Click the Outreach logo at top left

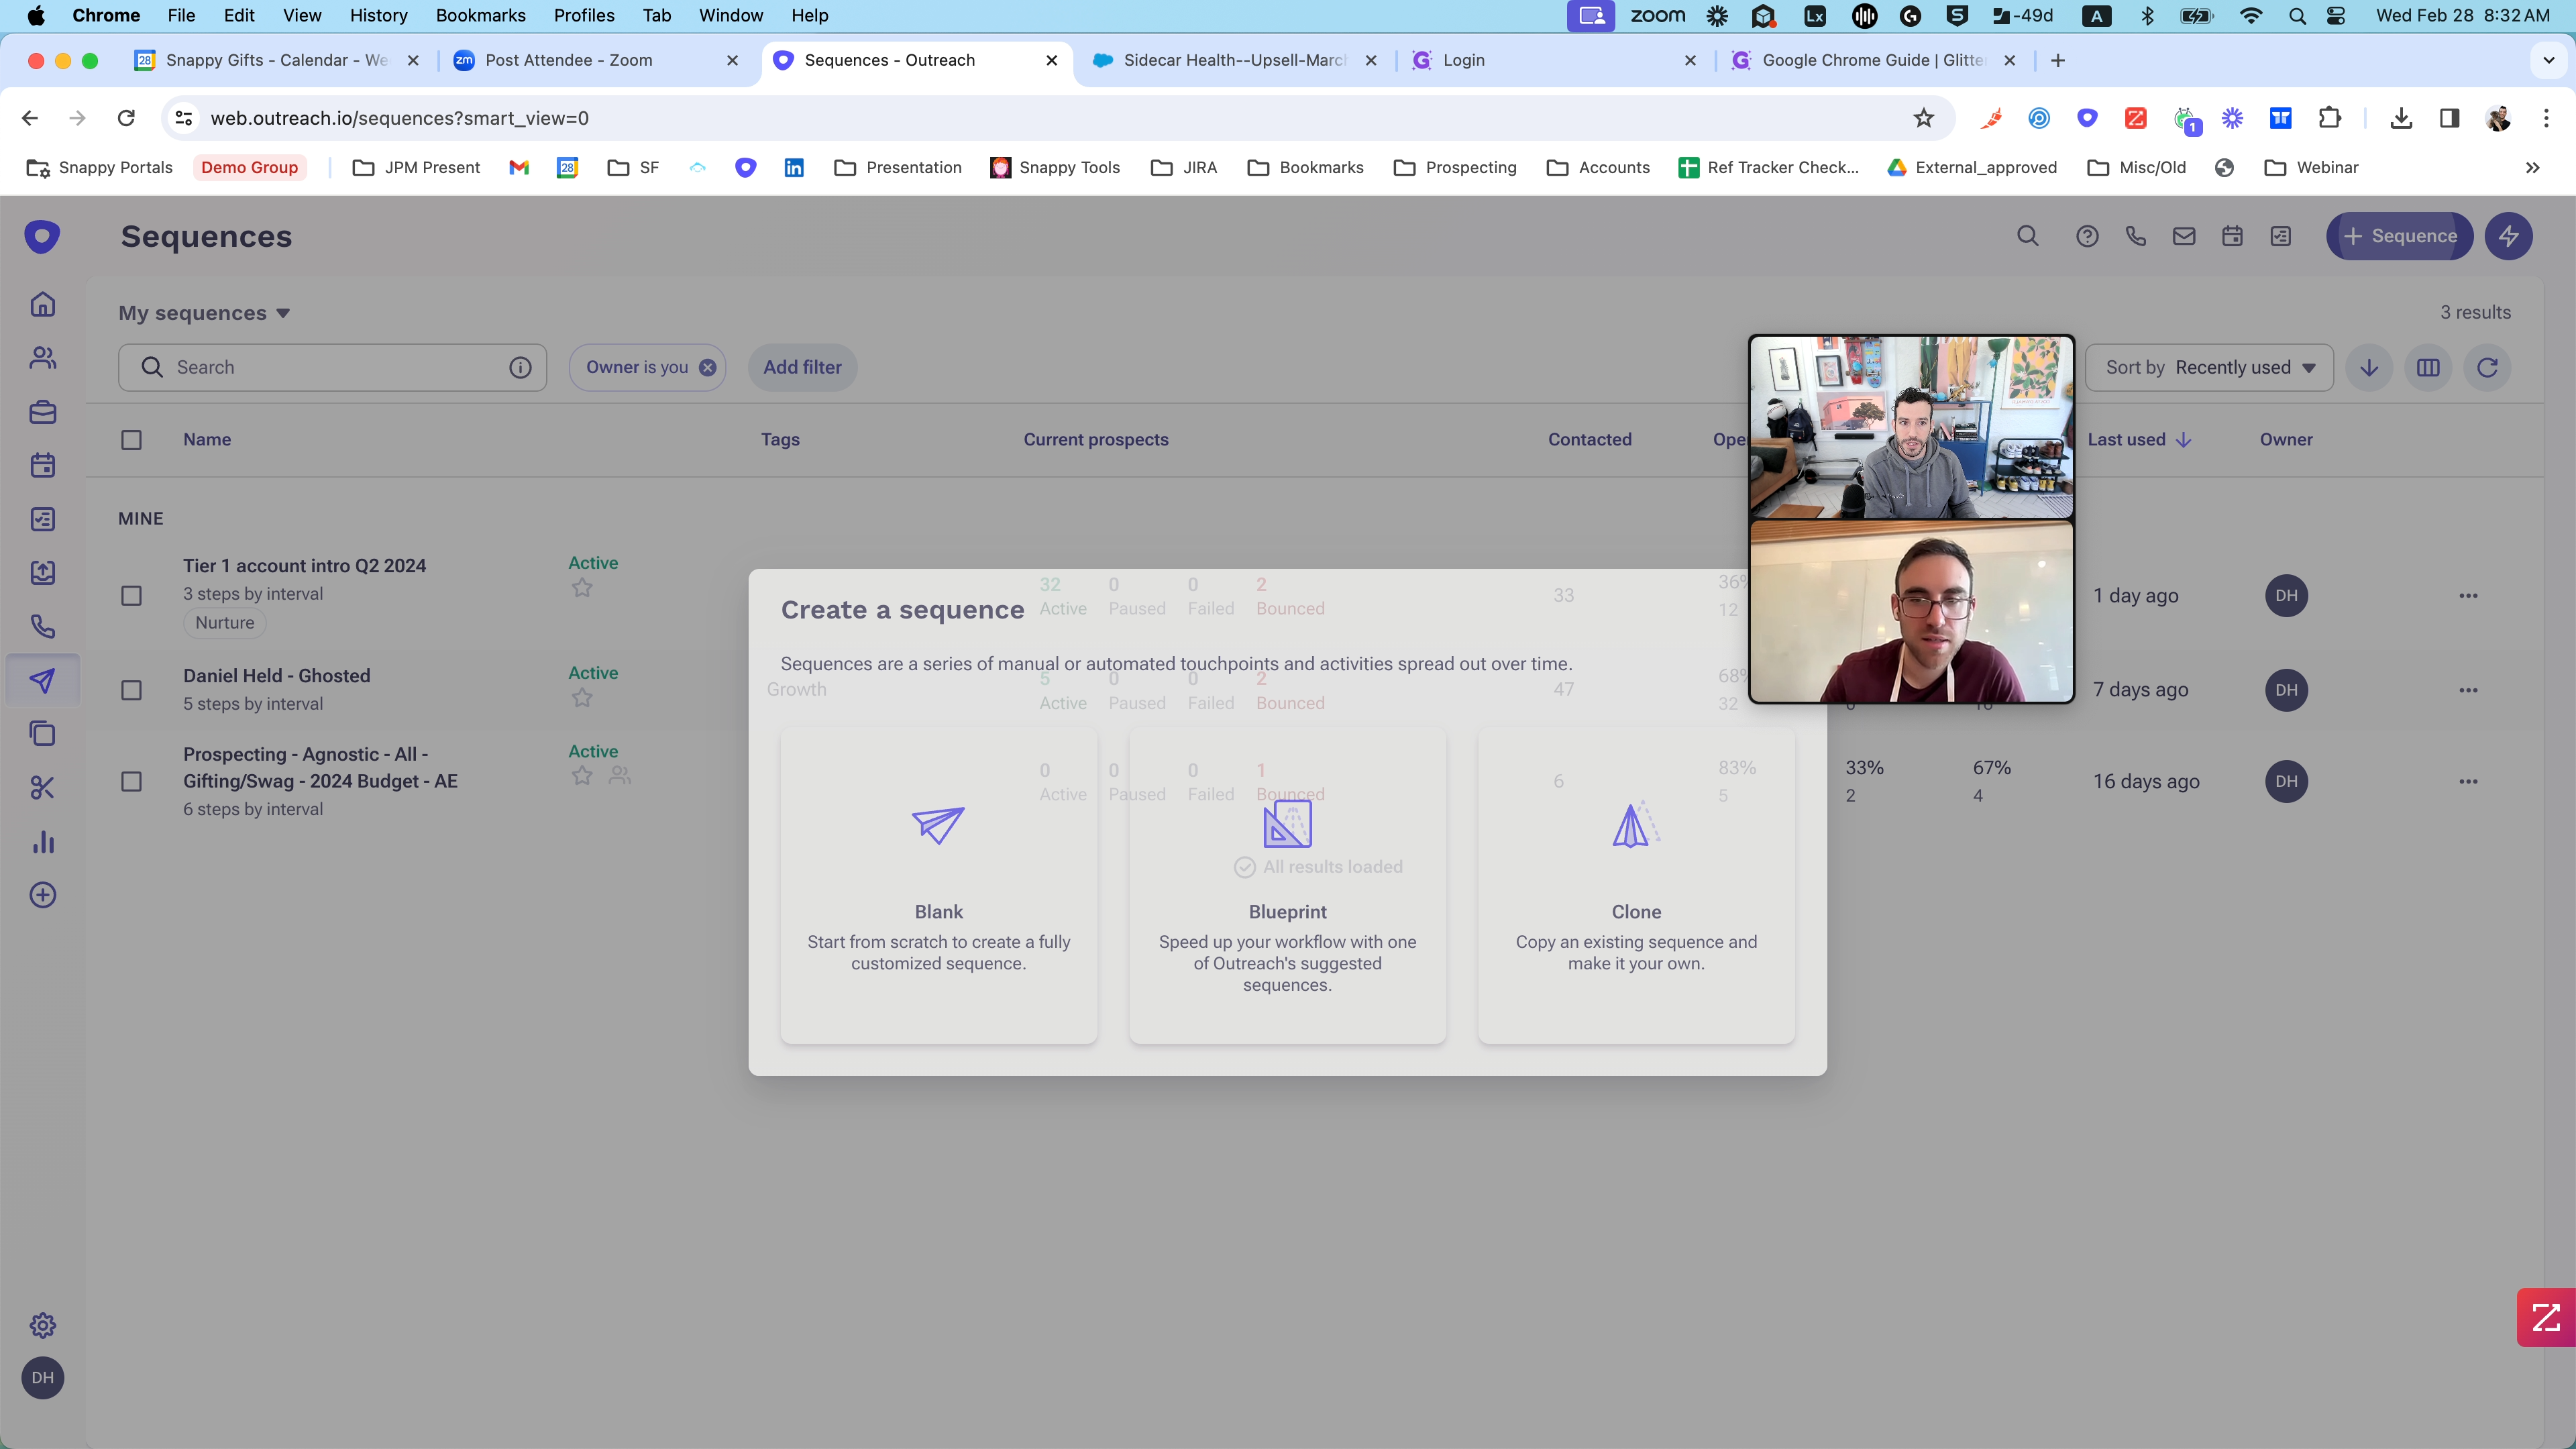pyautogui.click(x=42, y=236)
